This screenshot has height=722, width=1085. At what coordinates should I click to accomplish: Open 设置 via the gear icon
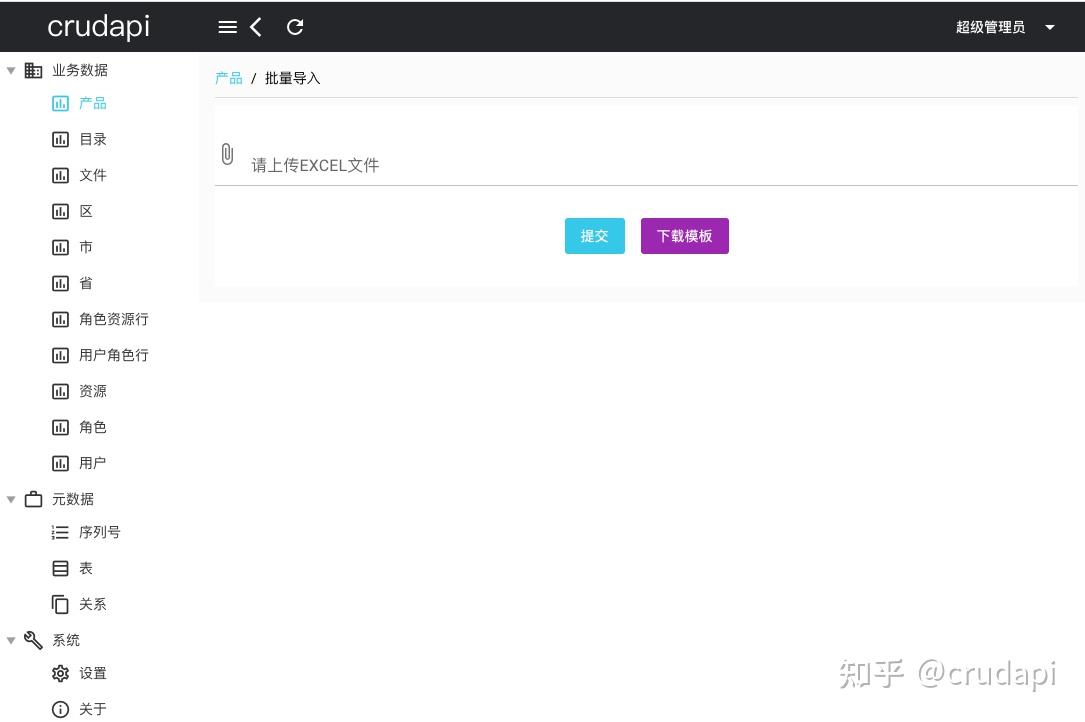[60, 673]
